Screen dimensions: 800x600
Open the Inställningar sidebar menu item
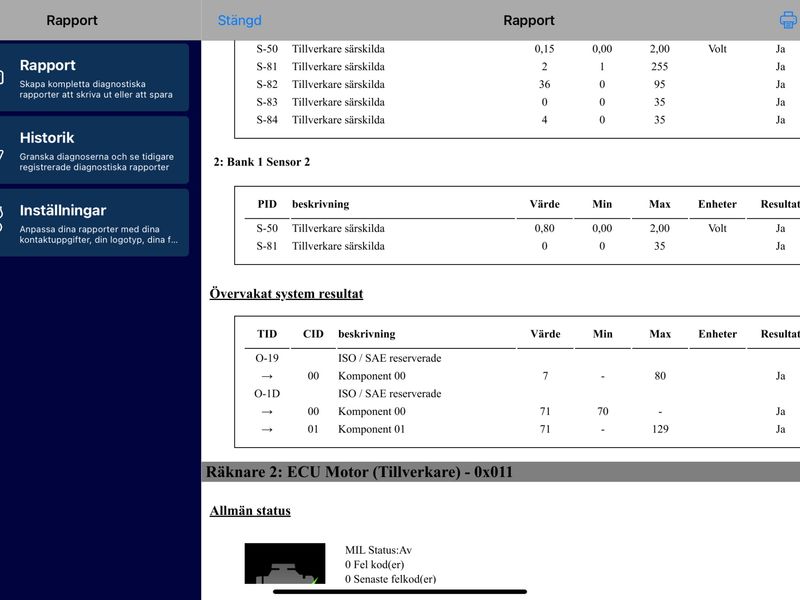point(94,222)
